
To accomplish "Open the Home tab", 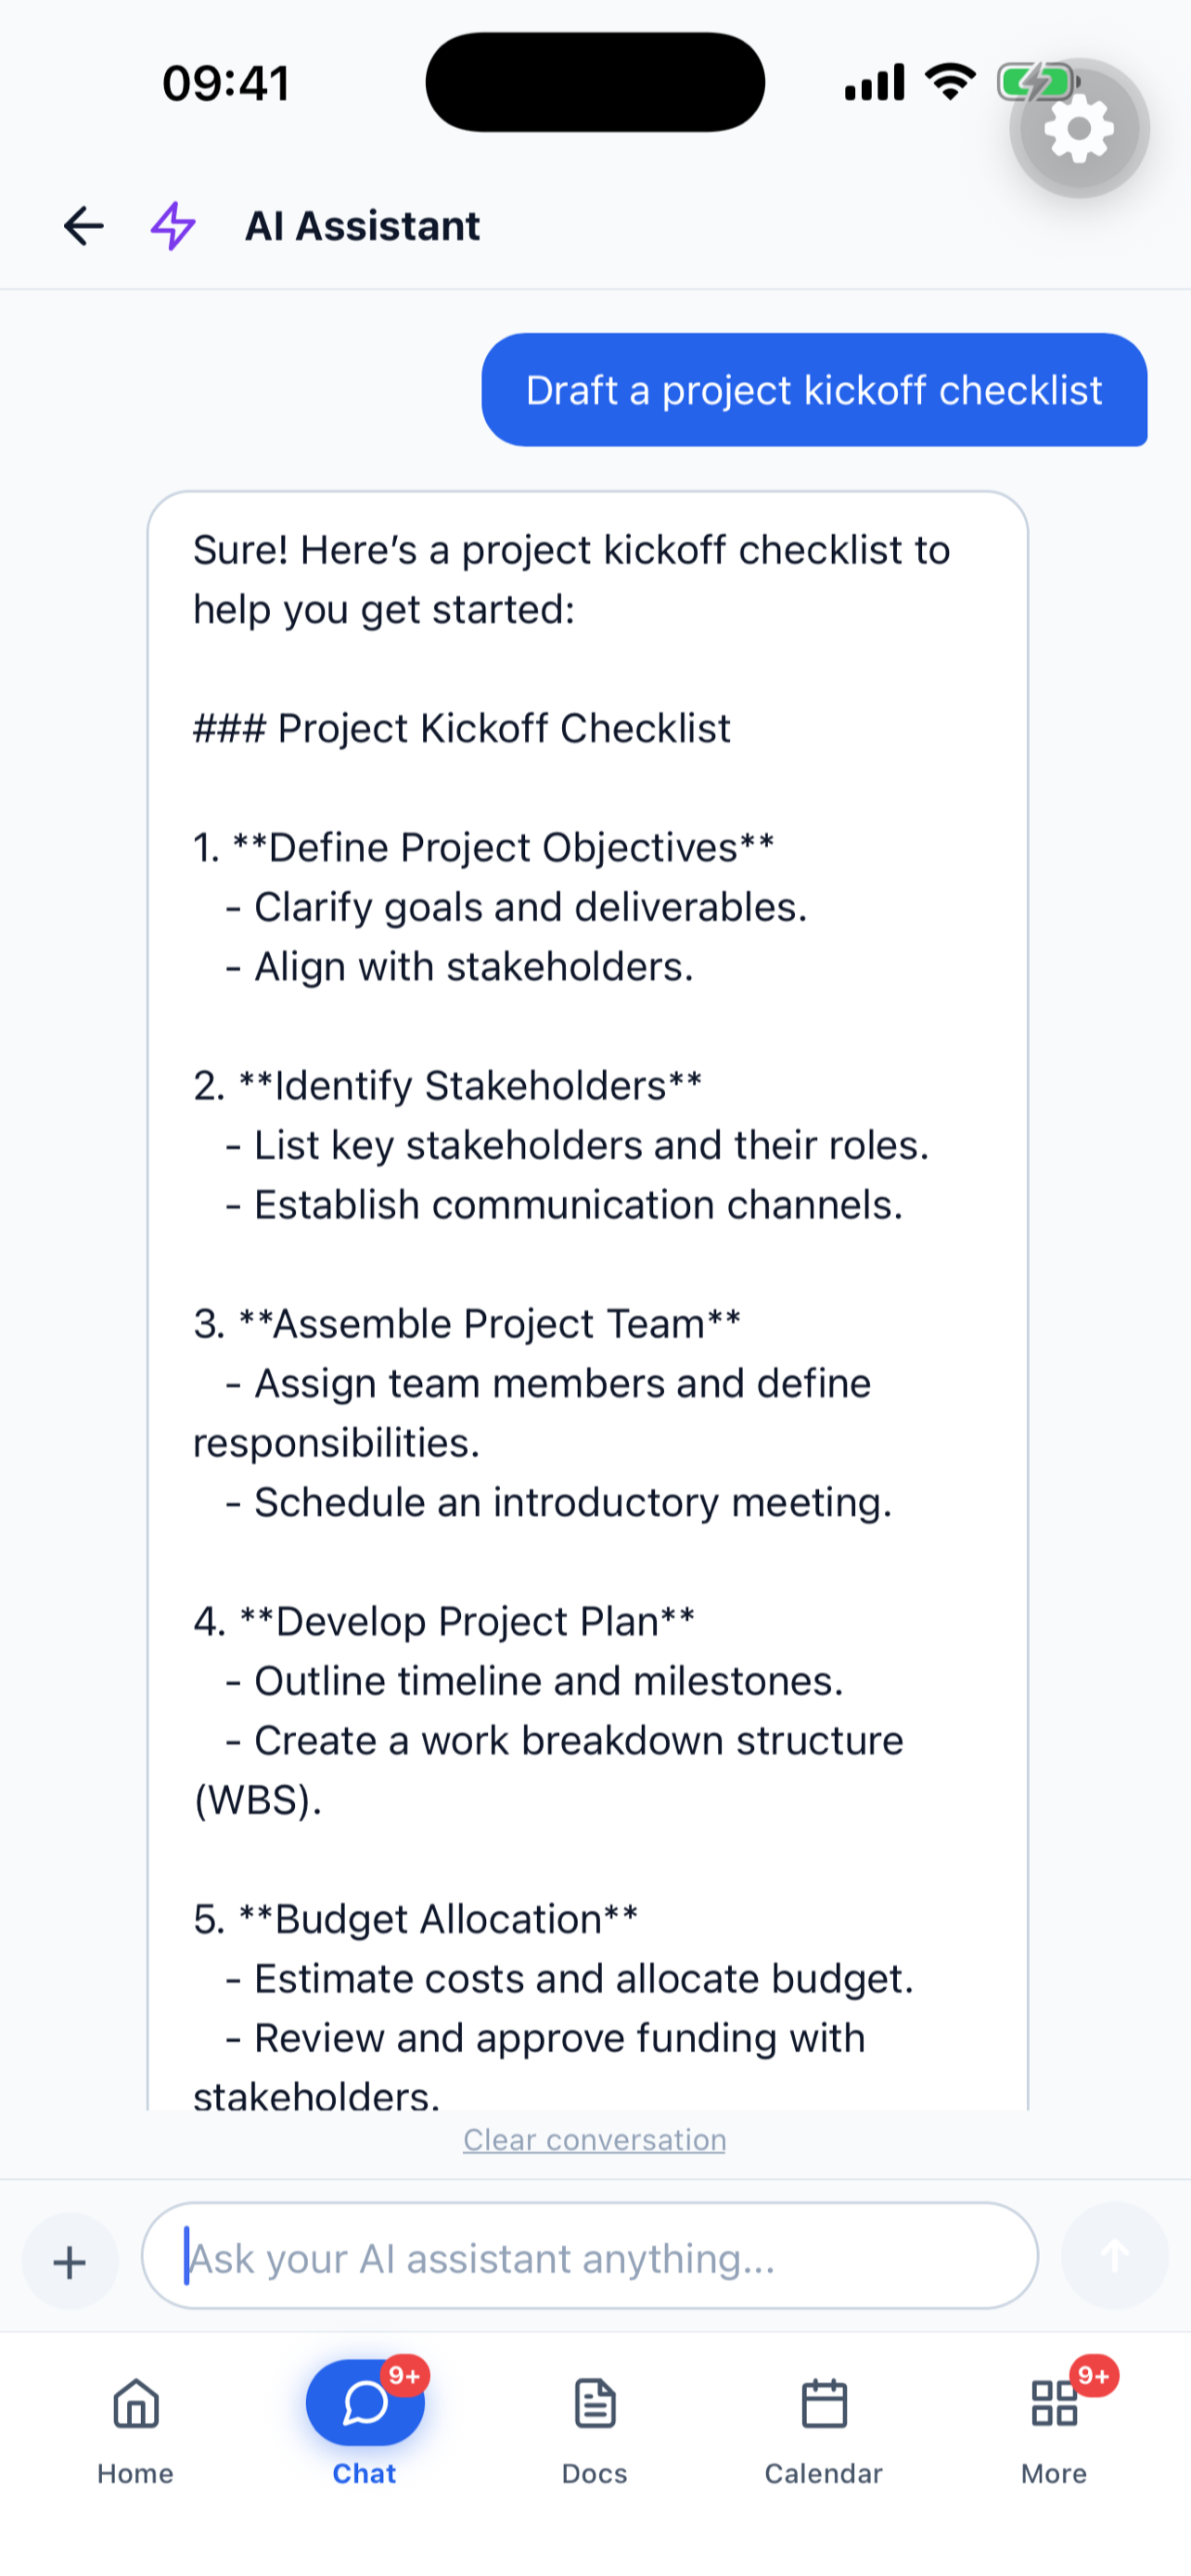I will [136, 2430].
